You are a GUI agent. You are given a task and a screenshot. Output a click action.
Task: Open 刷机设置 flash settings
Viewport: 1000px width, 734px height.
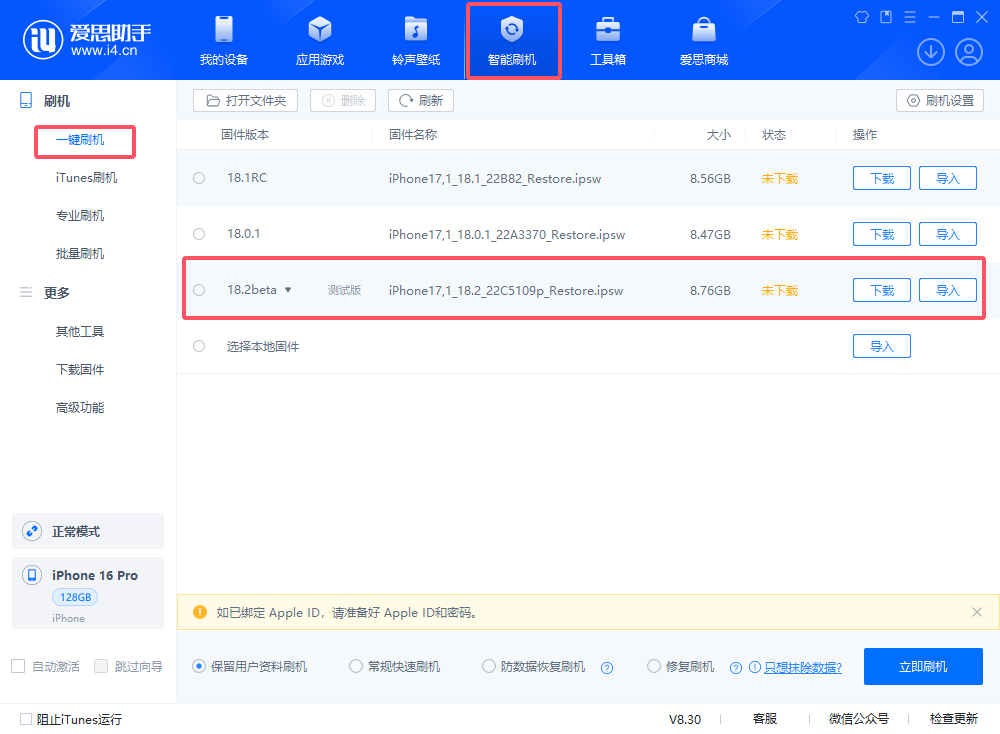940,101
